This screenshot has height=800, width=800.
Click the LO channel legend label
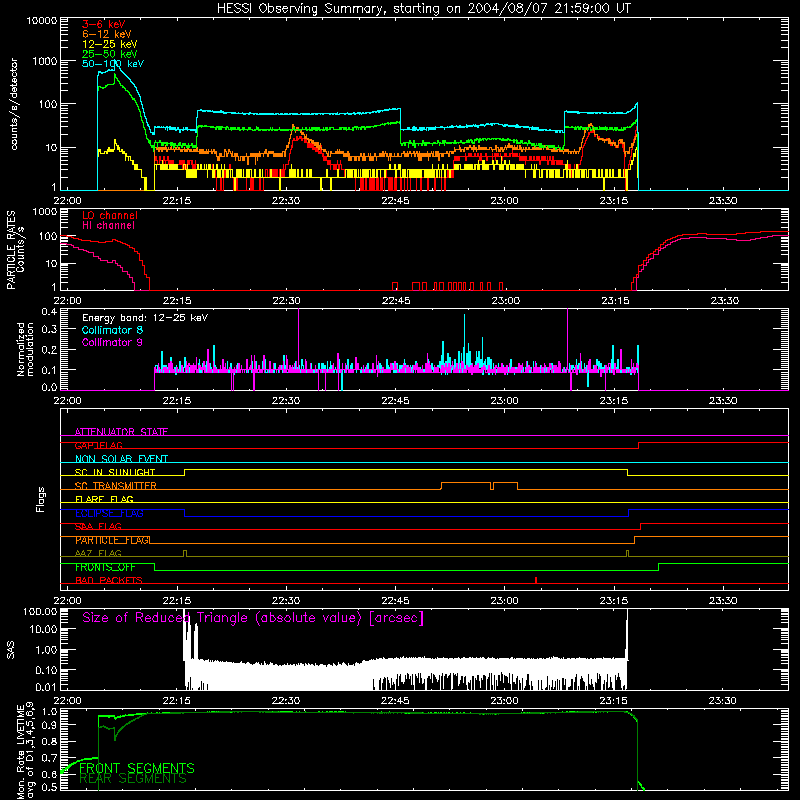tap(110, 215)
